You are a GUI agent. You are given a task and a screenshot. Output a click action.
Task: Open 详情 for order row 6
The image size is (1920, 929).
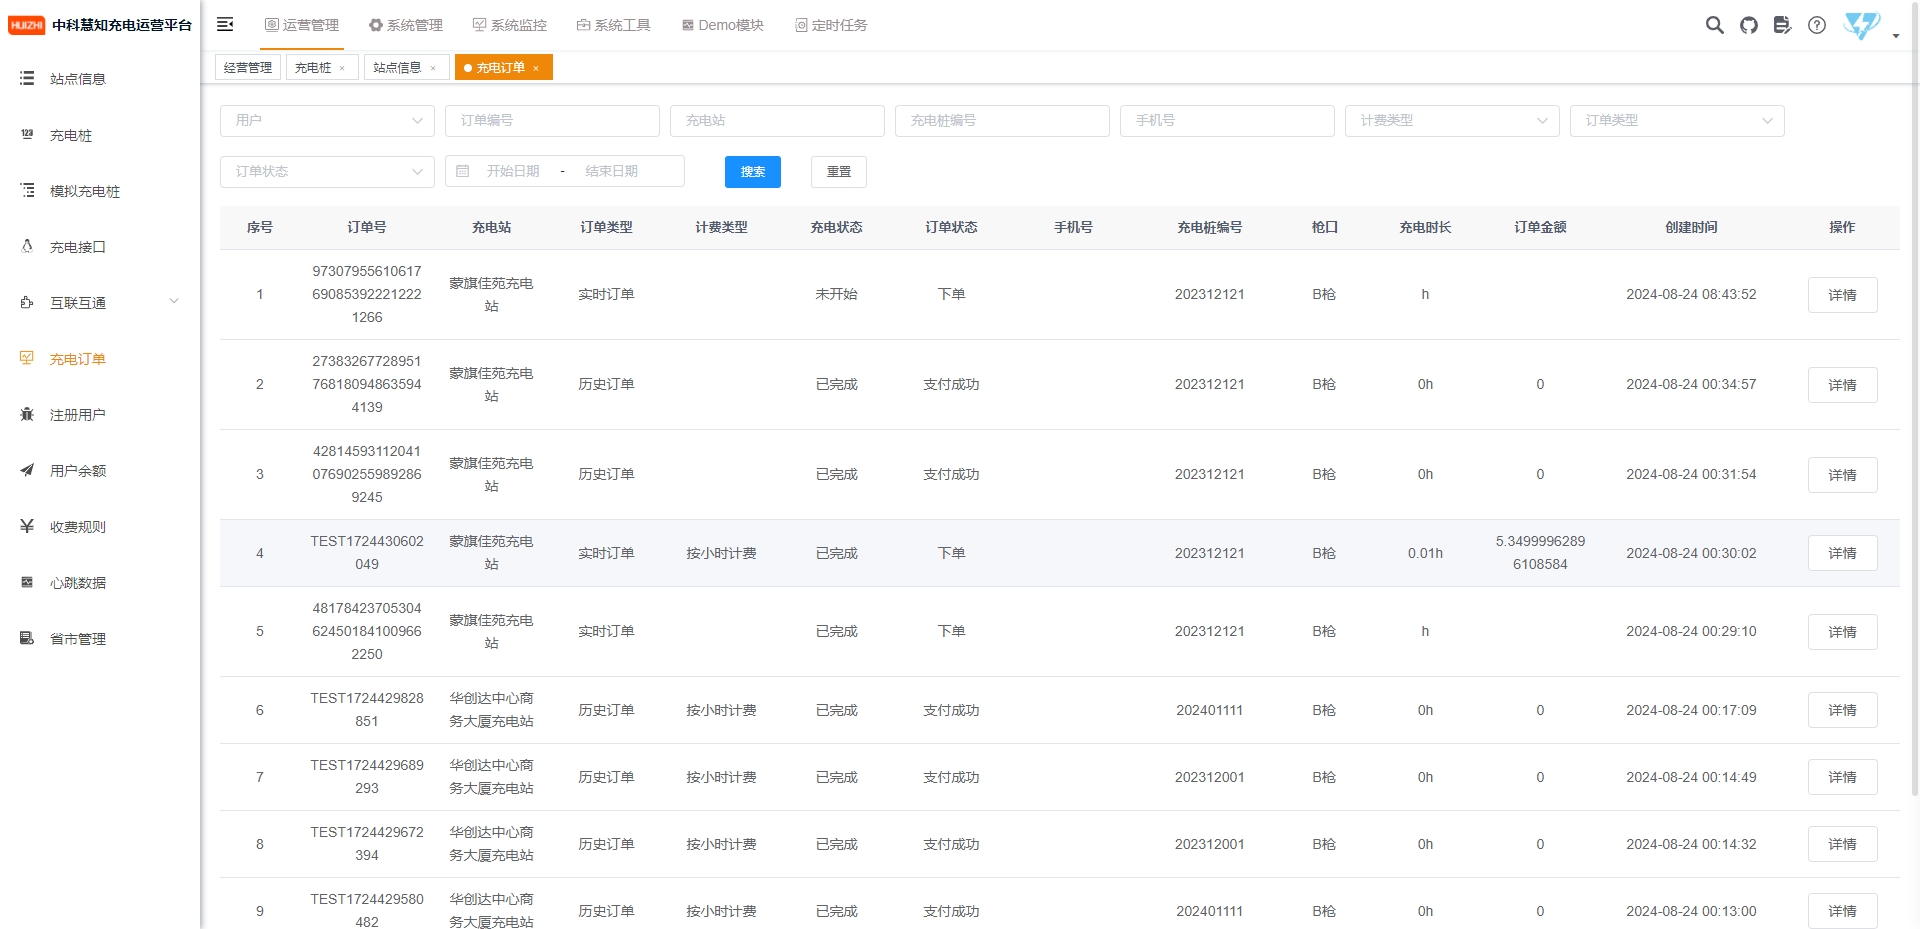(x=1842, y=710)
